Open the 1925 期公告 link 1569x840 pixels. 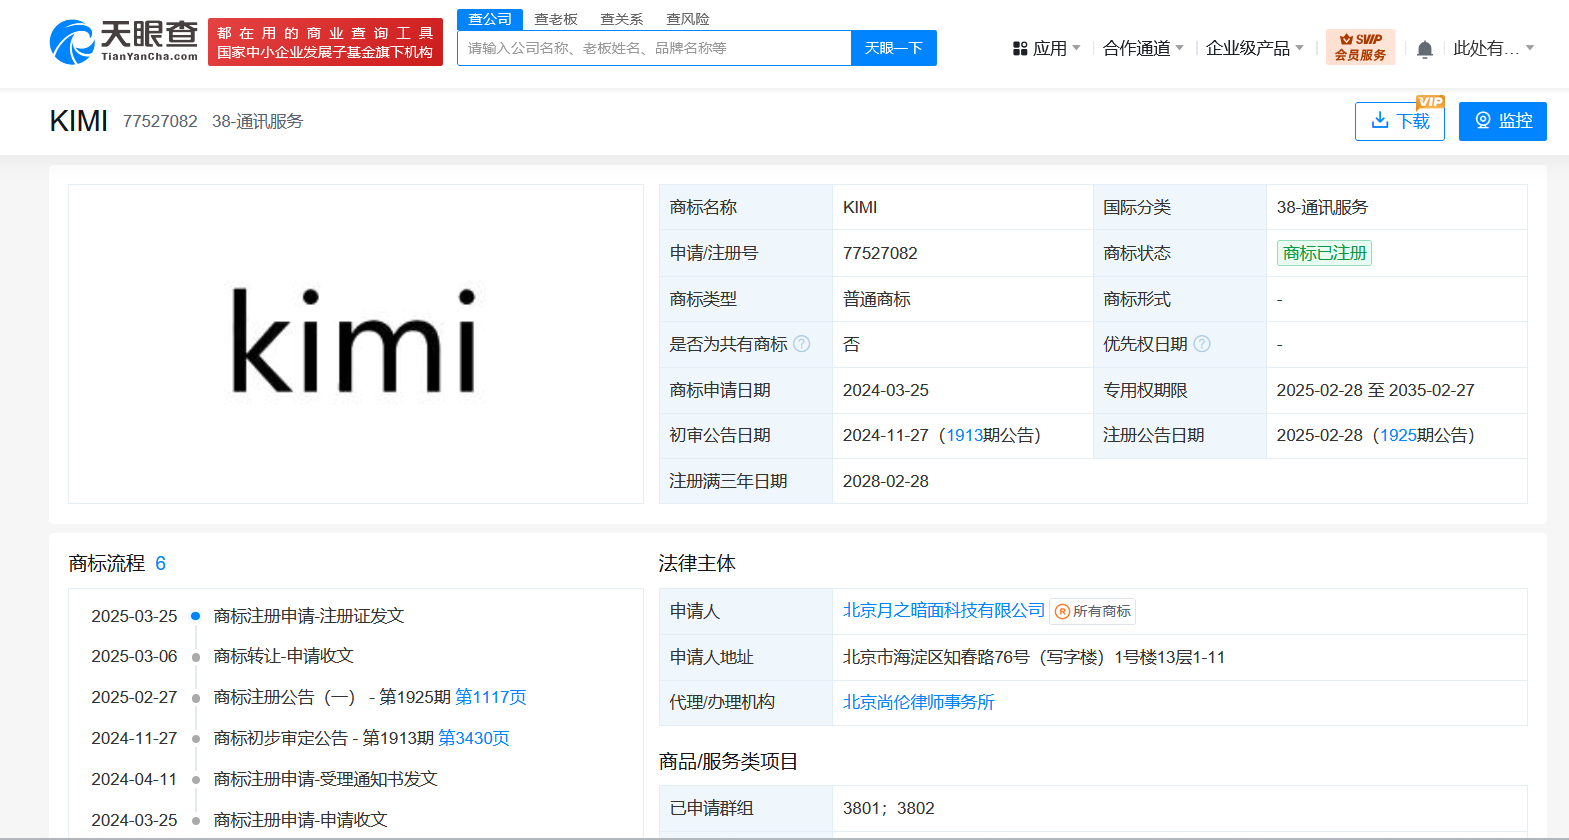(1398, 436)
